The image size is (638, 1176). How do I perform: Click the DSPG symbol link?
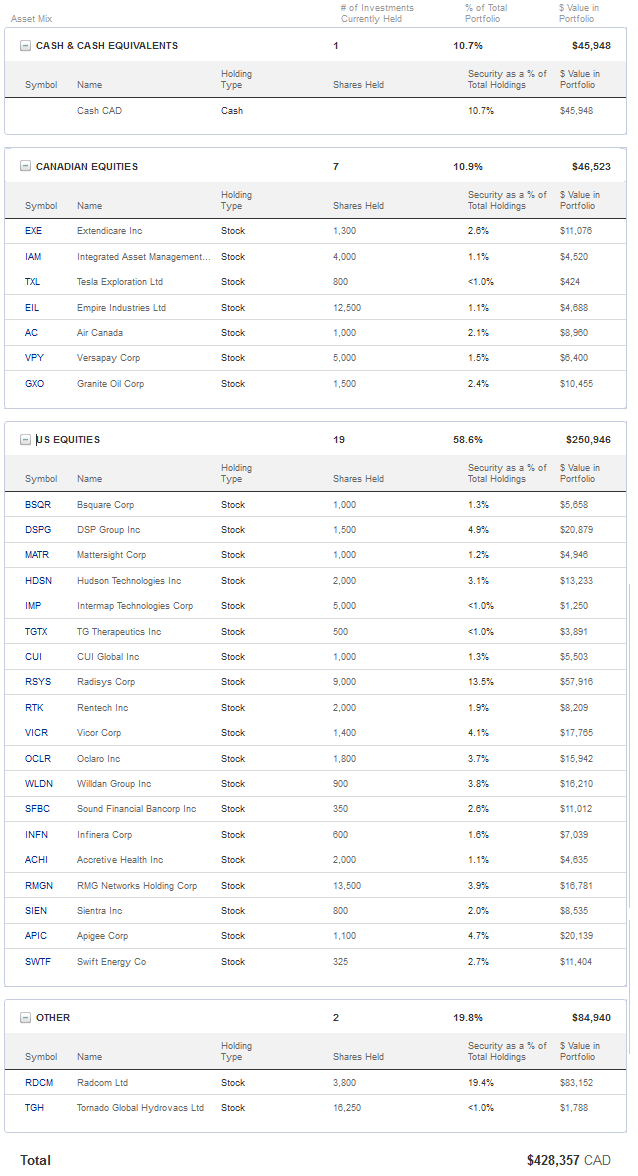point(37,530)
